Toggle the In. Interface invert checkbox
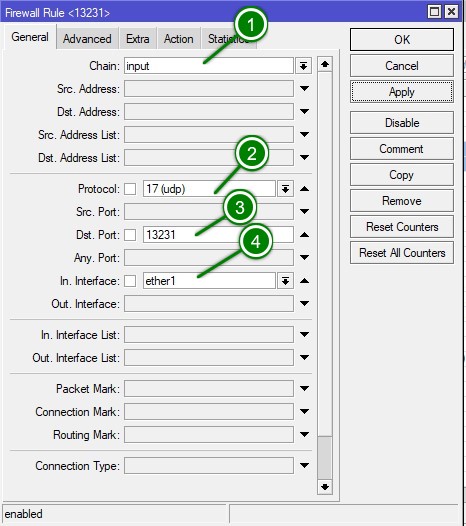 (x=130, y=281)
